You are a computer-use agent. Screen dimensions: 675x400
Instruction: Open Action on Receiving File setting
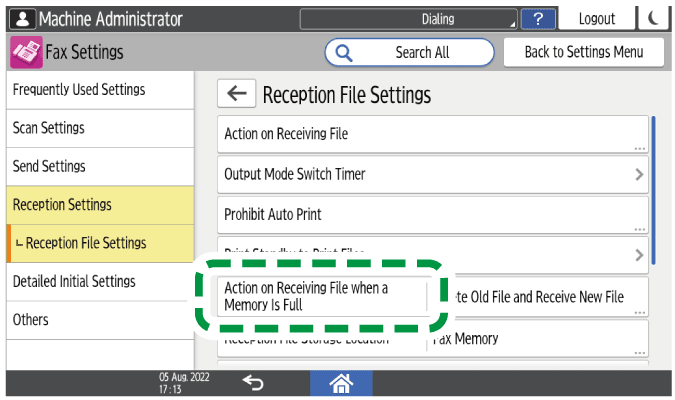[x=432, y=134]
